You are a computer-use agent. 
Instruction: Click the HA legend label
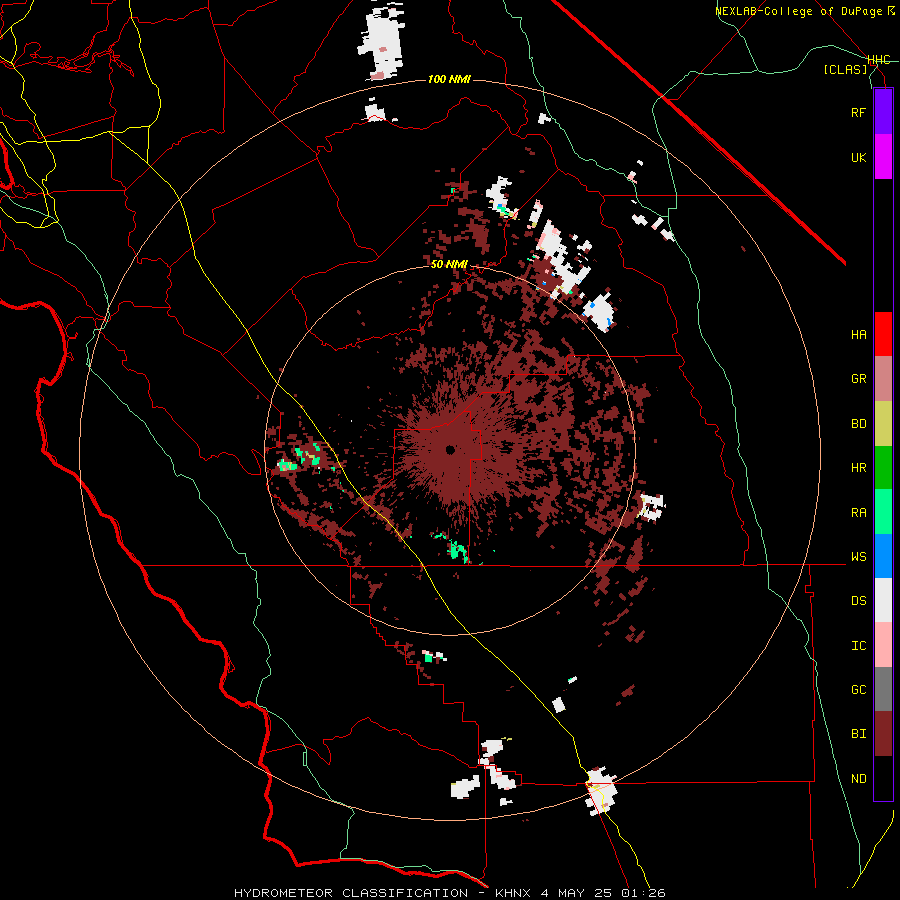coord(858,335)
